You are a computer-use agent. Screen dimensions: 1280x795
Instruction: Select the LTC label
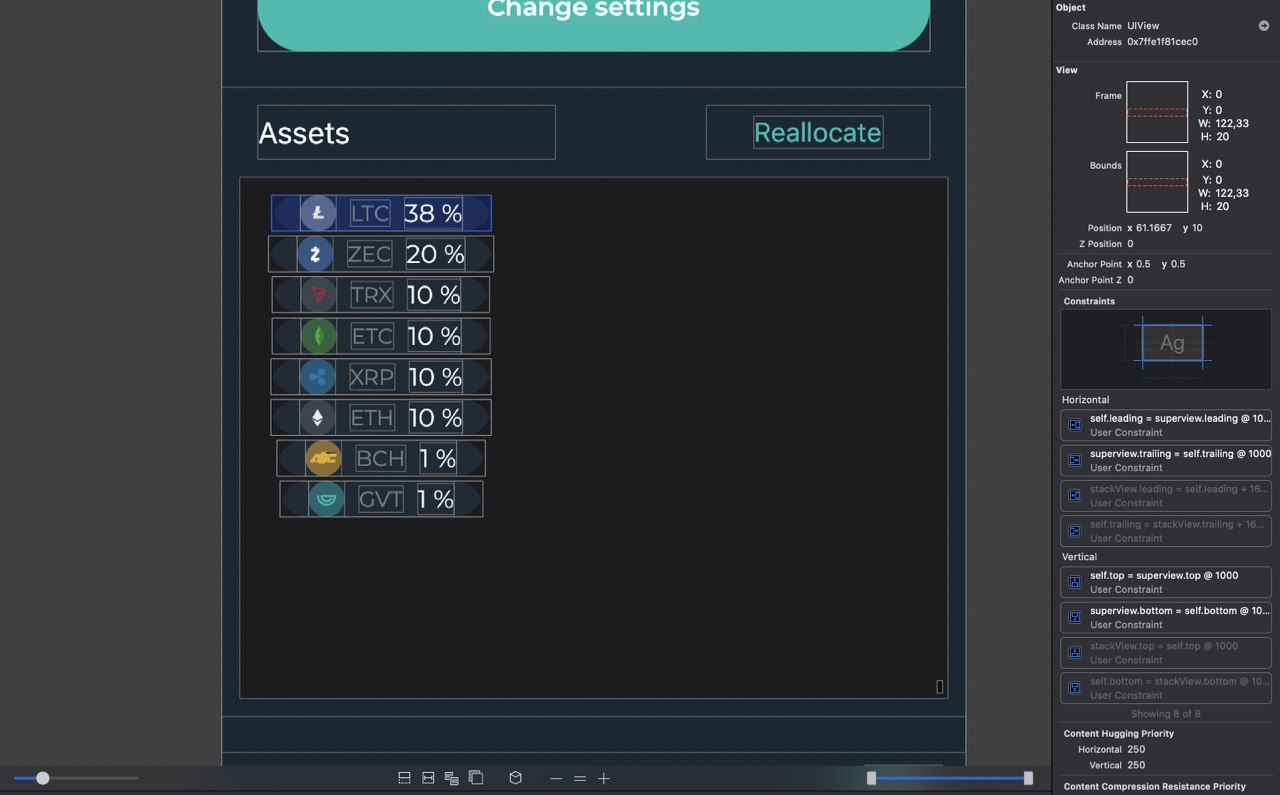[x=370, y=213]
